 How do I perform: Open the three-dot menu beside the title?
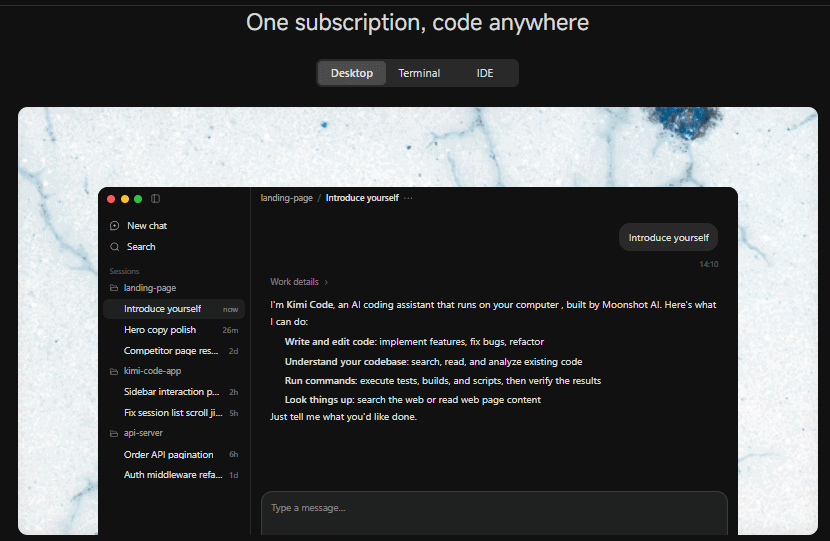(x=408, y=198)
